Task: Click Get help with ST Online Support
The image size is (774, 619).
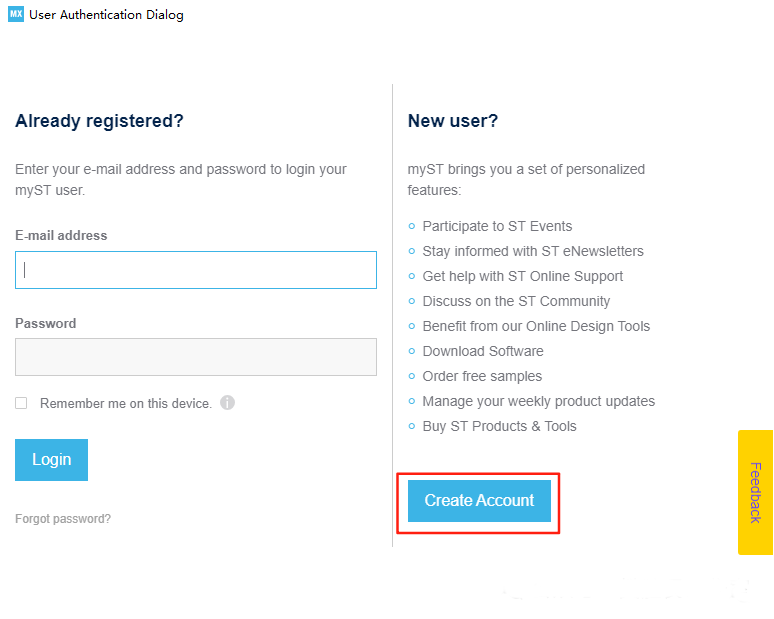Action: [x=522, y=276]
